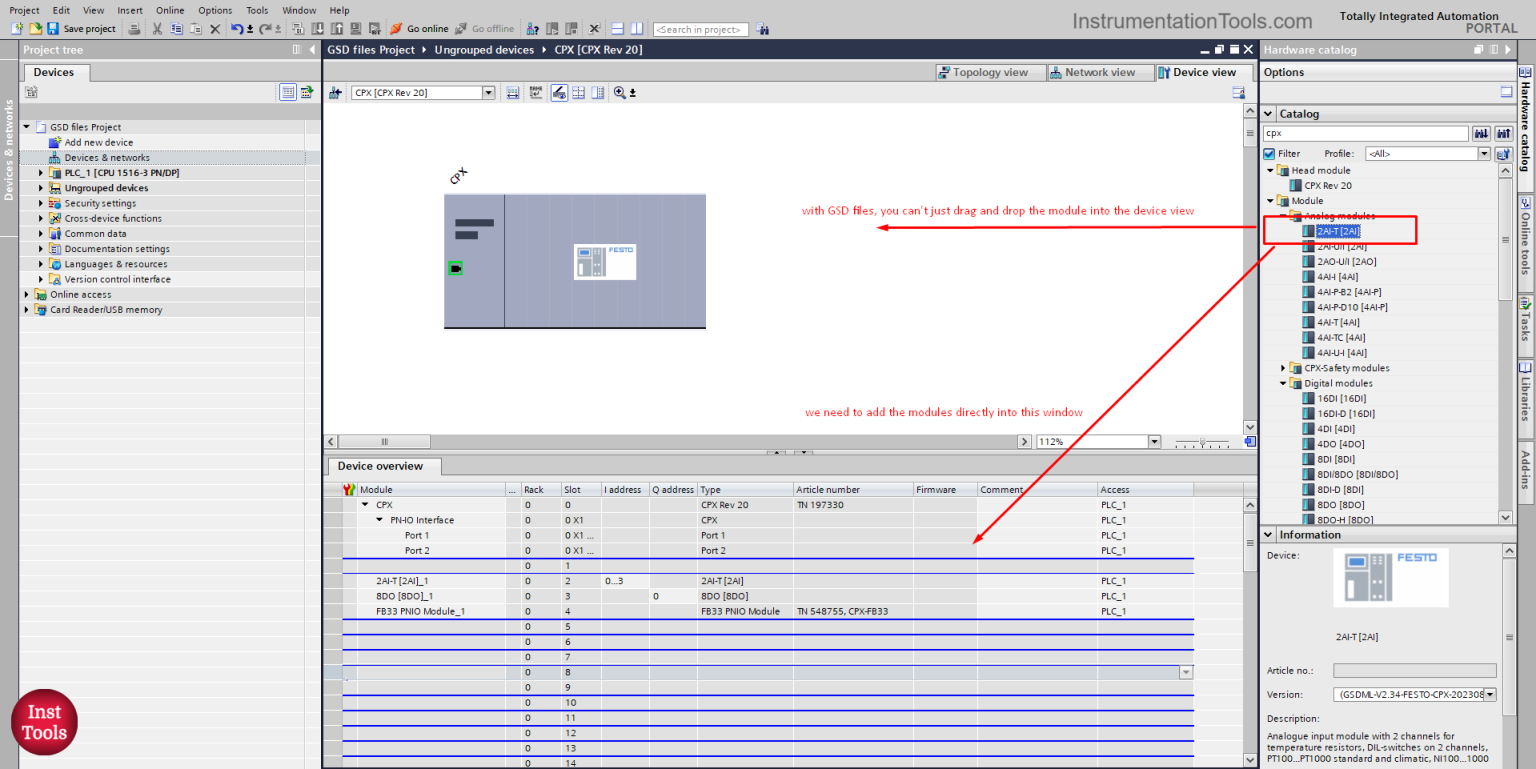Open the Options menu
Viewport: 1536px width, 769px height.
[x=214, y=10]
